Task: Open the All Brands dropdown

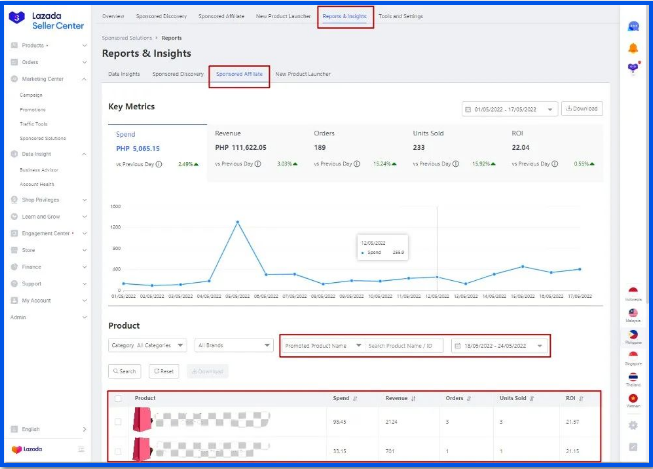Action: coord(234,345)
